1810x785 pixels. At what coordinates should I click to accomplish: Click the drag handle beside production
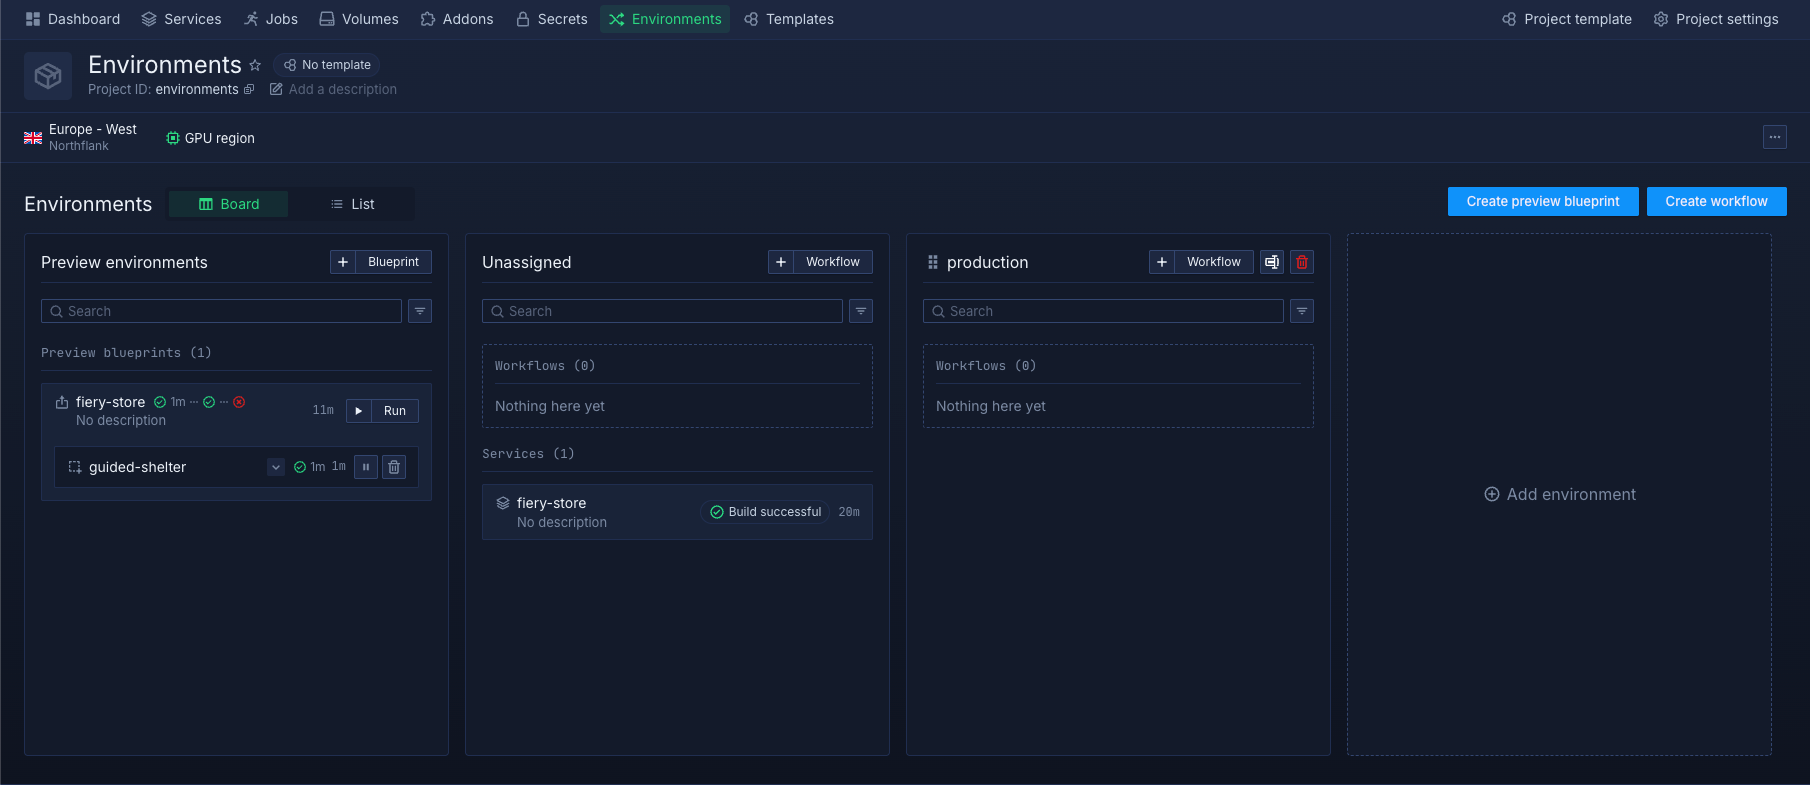tap(932, 262)
